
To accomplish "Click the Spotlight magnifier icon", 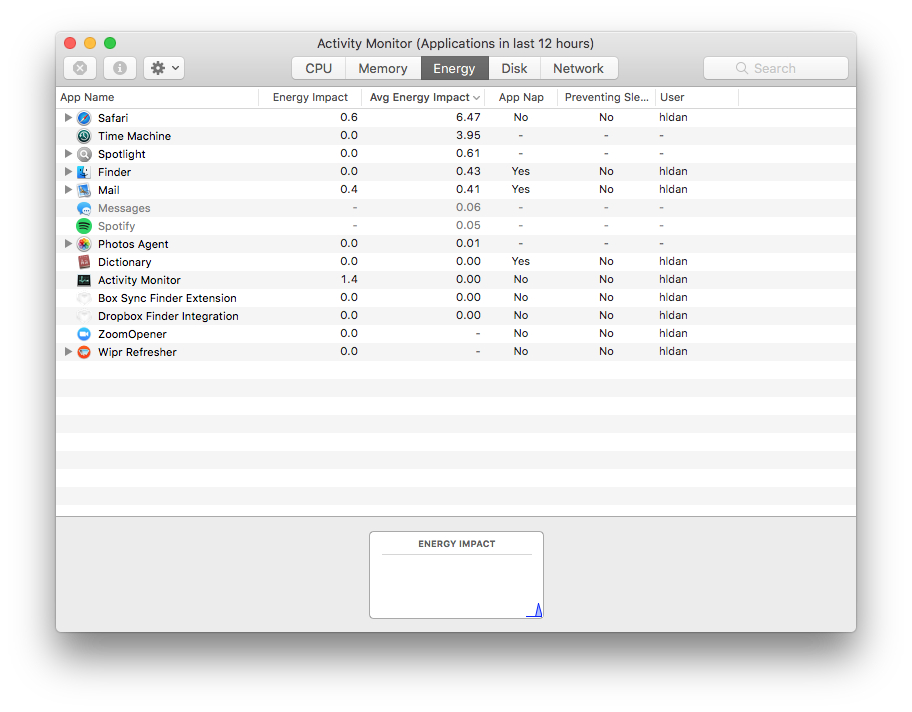I will pyautogui.click(x=84, y=154).
